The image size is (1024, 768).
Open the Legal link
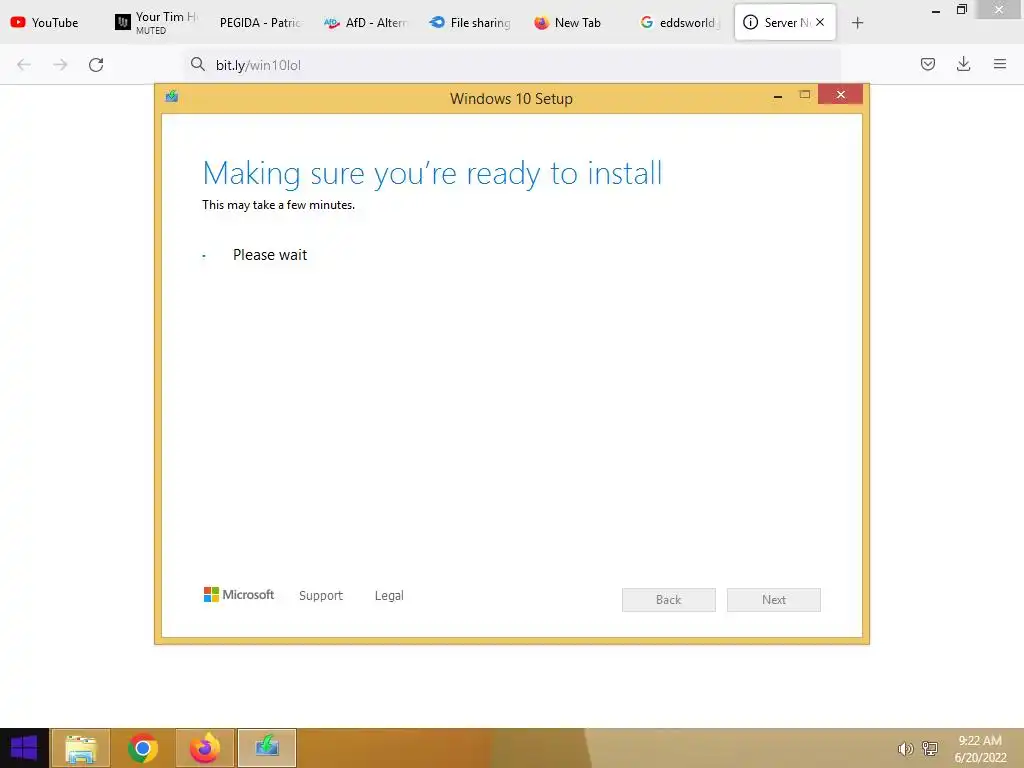[389, 596]
